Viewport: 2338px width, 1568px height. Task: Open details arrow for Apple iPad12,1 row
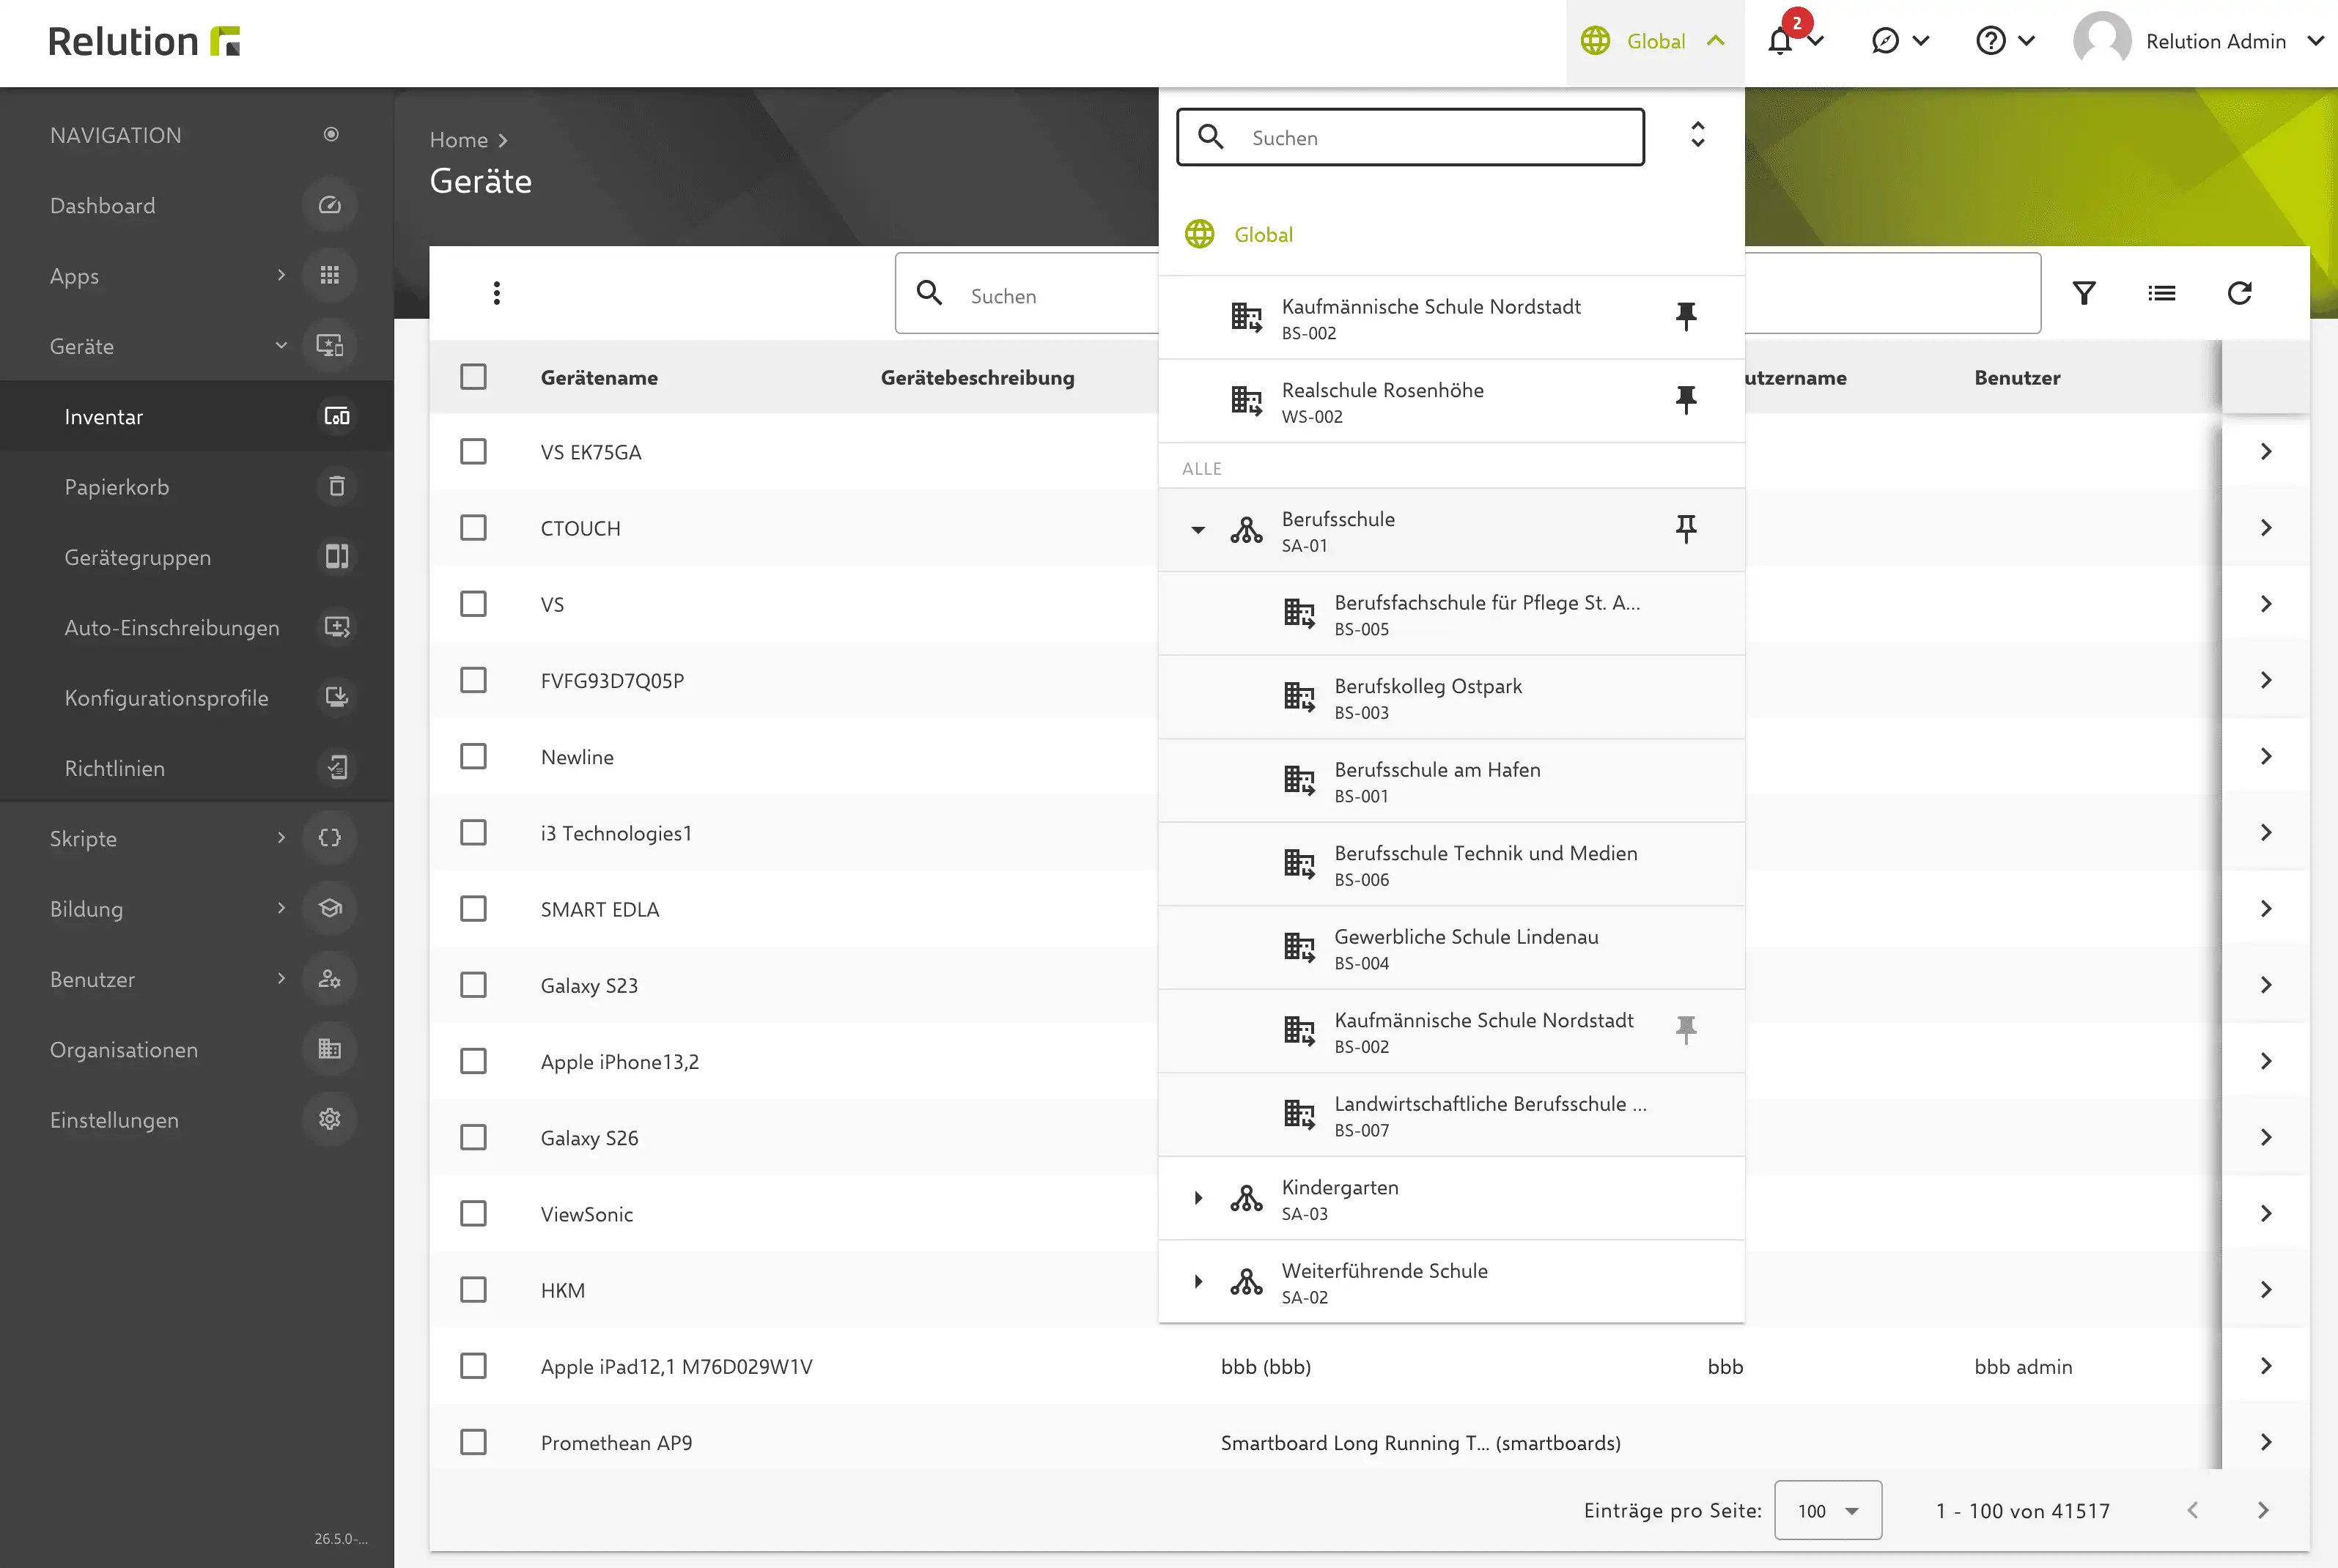click(x=2266, y=1366)
